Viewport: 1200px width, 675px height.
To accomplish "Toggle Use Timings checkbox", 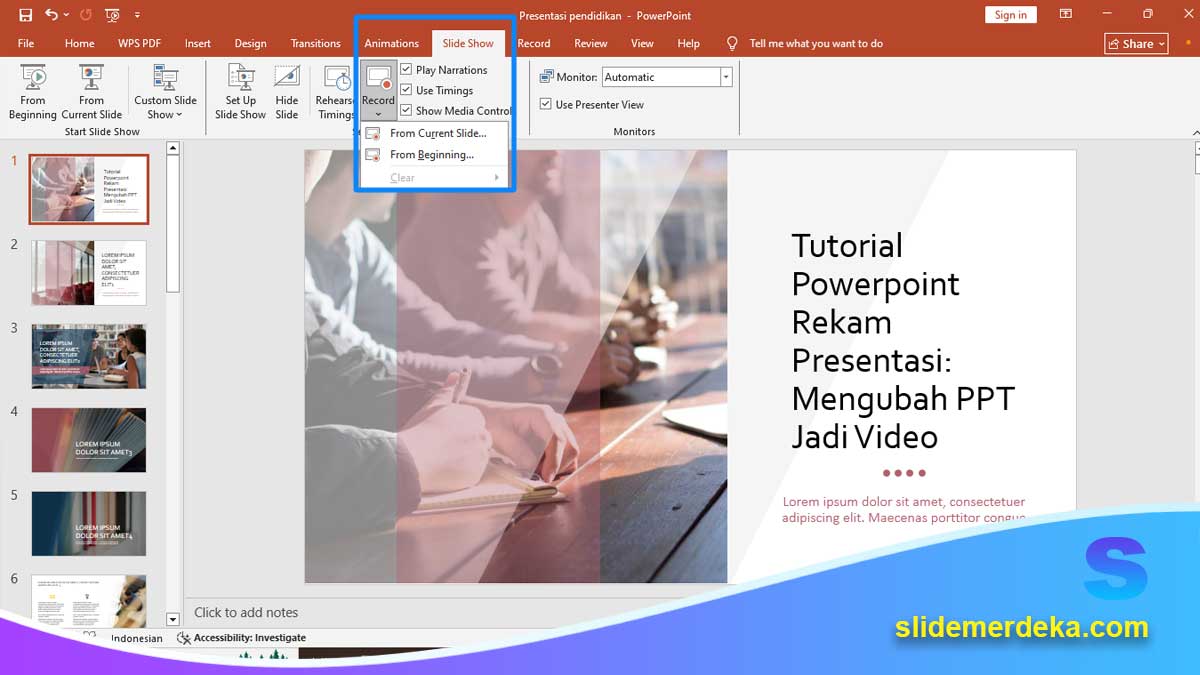I will [406, 90].
